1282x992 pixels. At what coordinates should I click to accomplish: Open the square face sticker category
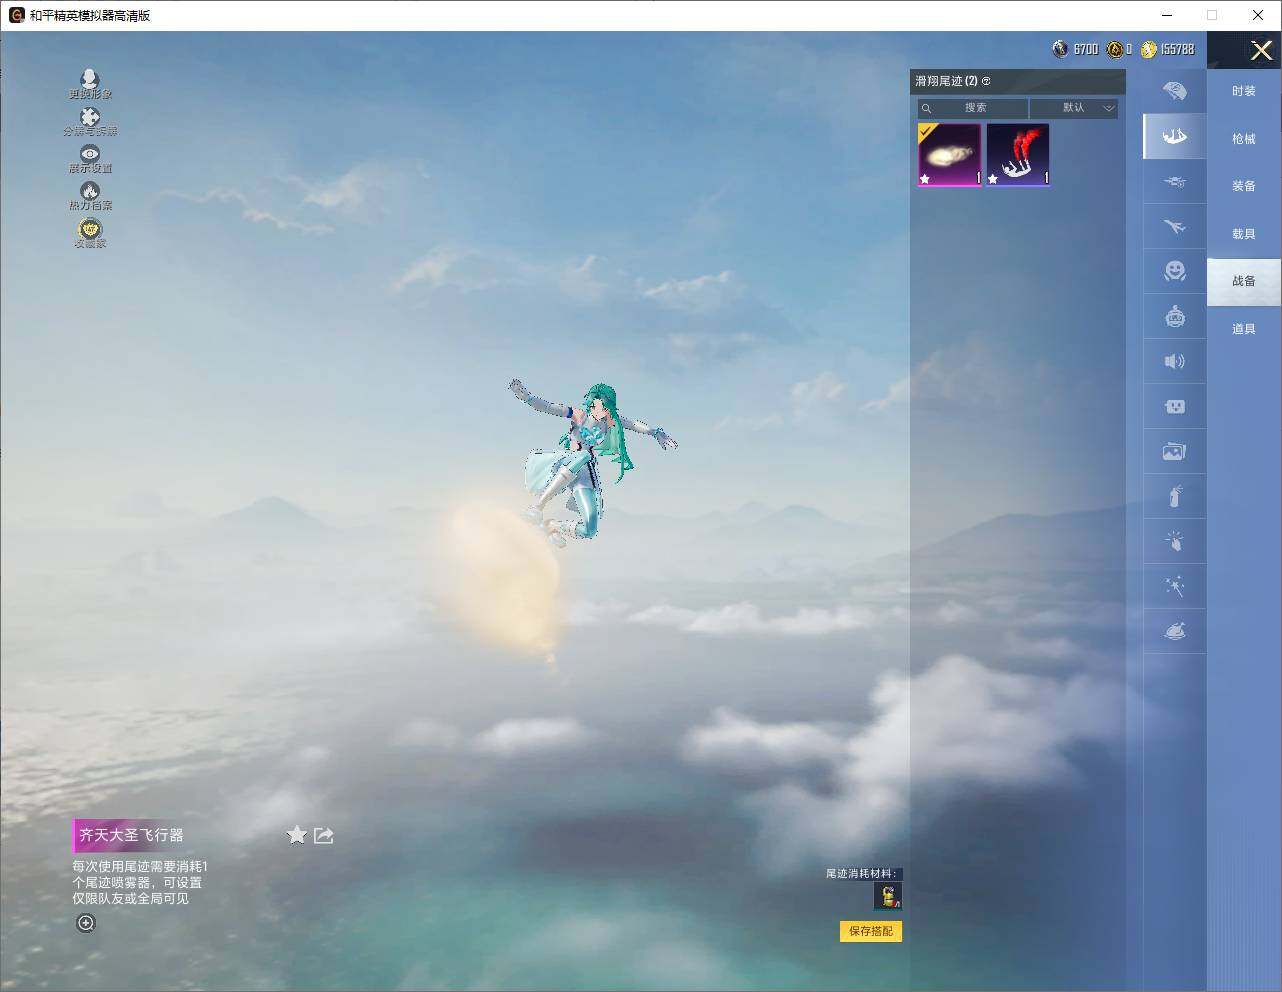click(x=1175, y=406)
